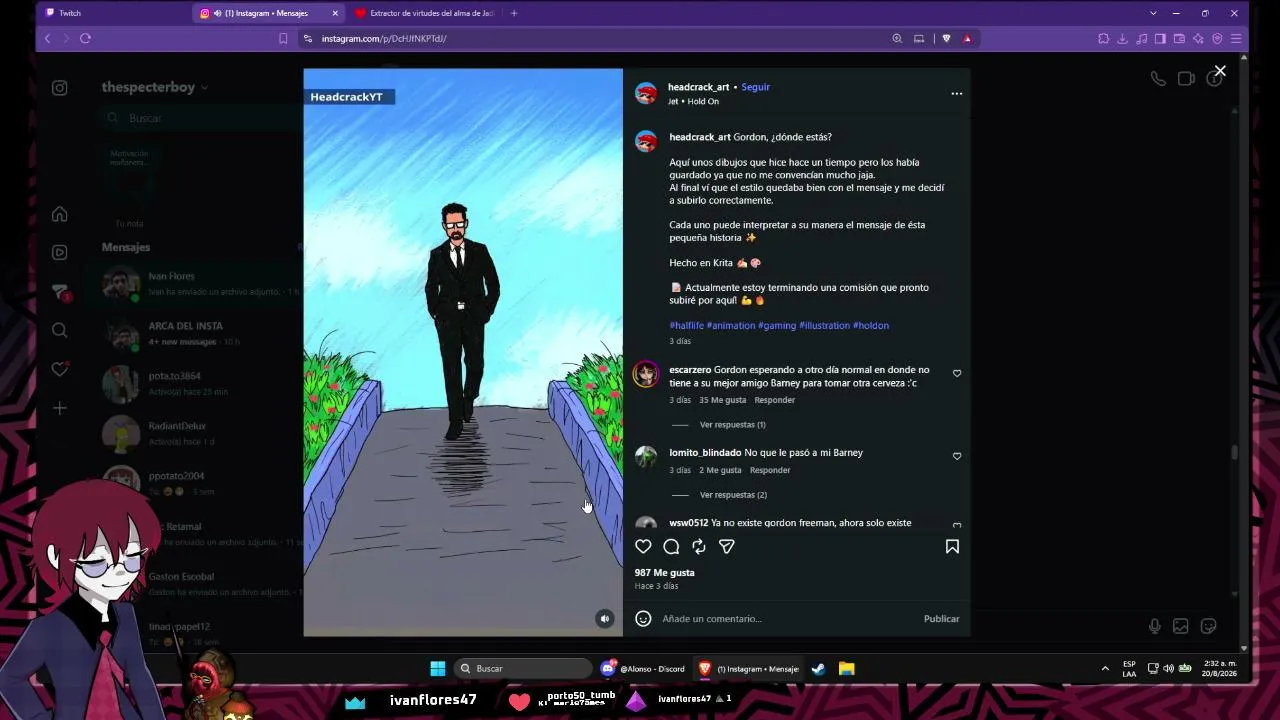
Task: Follow headcrack_art with the Seguir link
Action: pos(756,87)
